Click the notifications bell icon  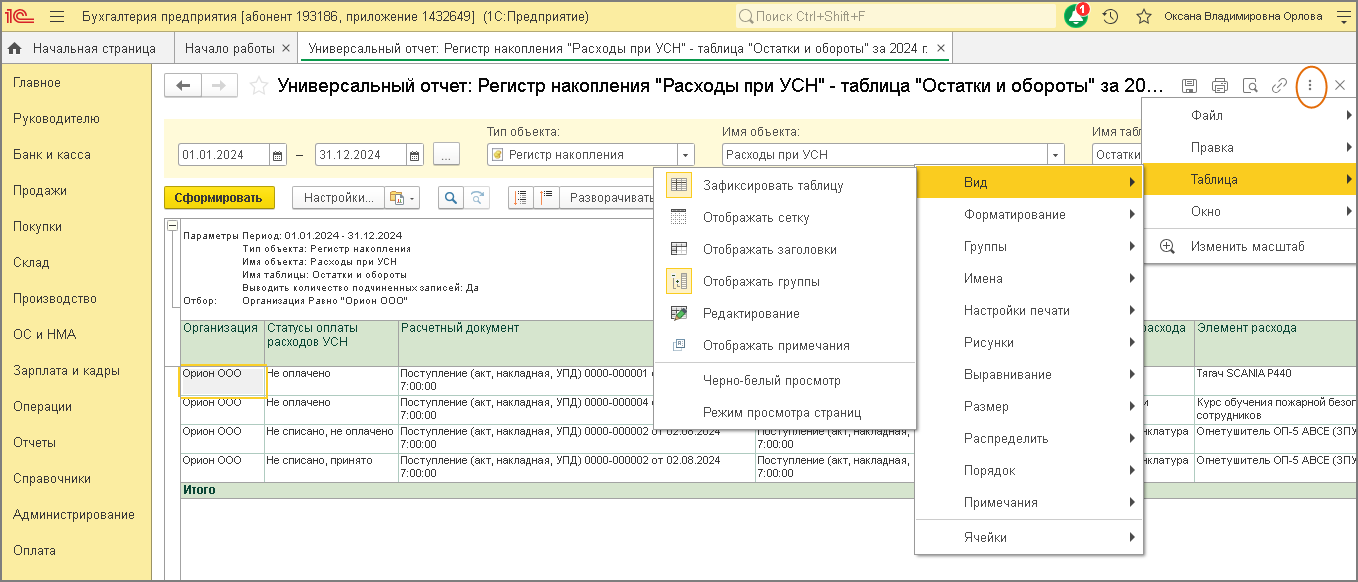click(x=1076, y=17)
